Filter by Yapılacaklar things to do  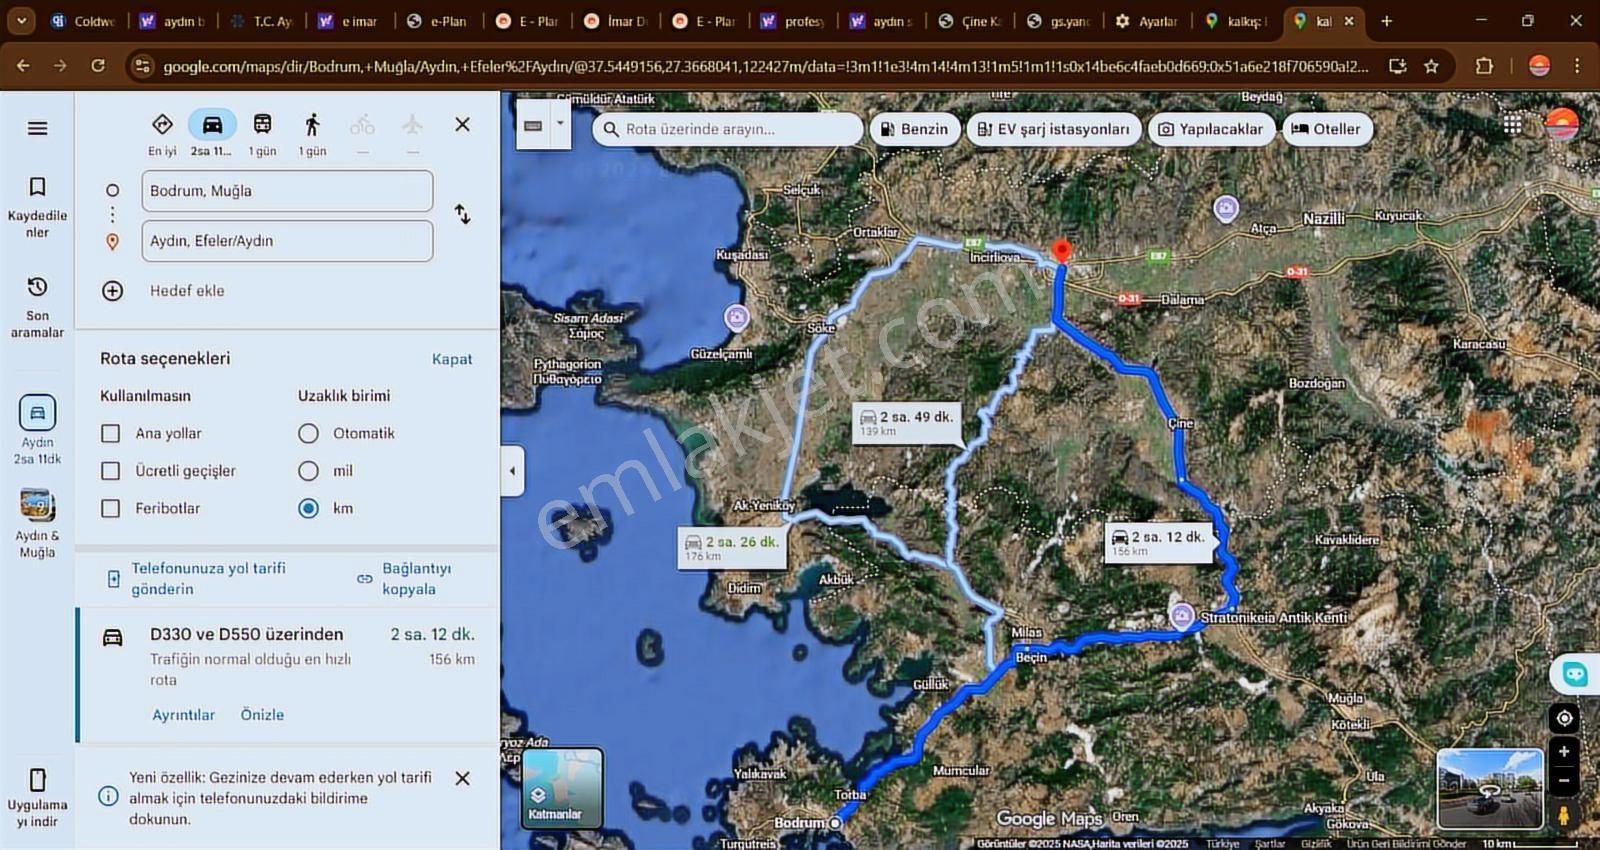click(x=1210, y=129)
